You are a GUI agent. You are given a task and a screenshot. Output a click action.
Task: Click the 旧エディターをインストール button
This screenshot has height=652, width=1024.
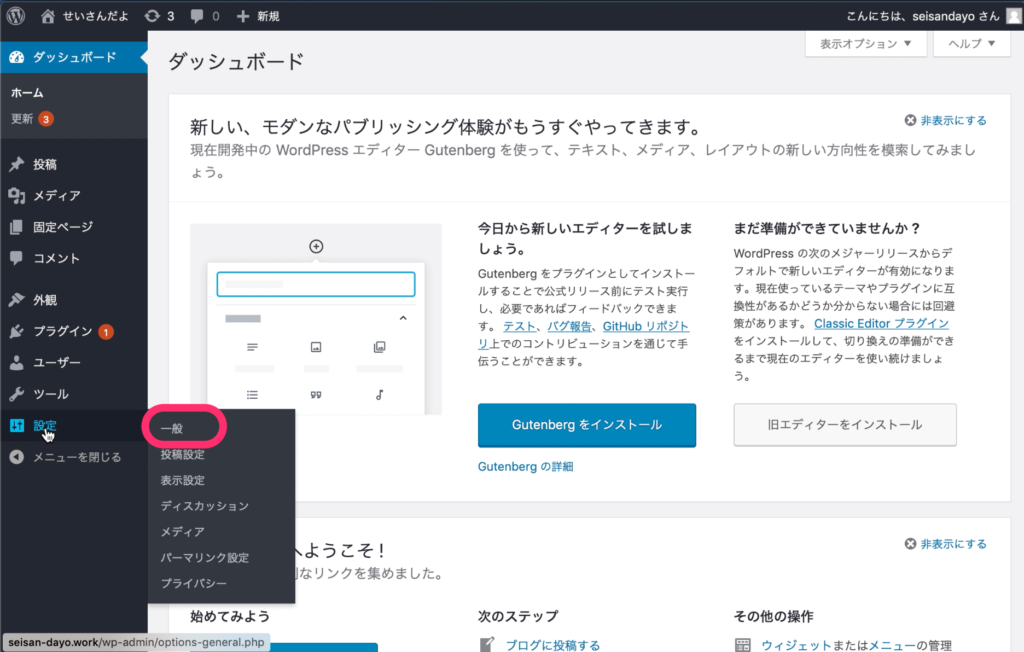tap(844, 424)
